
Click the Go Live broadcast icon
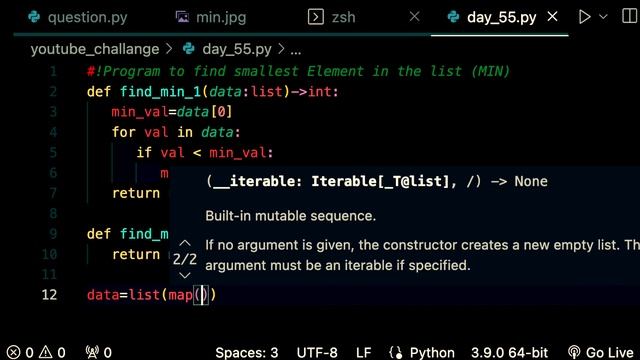[574, 352]
